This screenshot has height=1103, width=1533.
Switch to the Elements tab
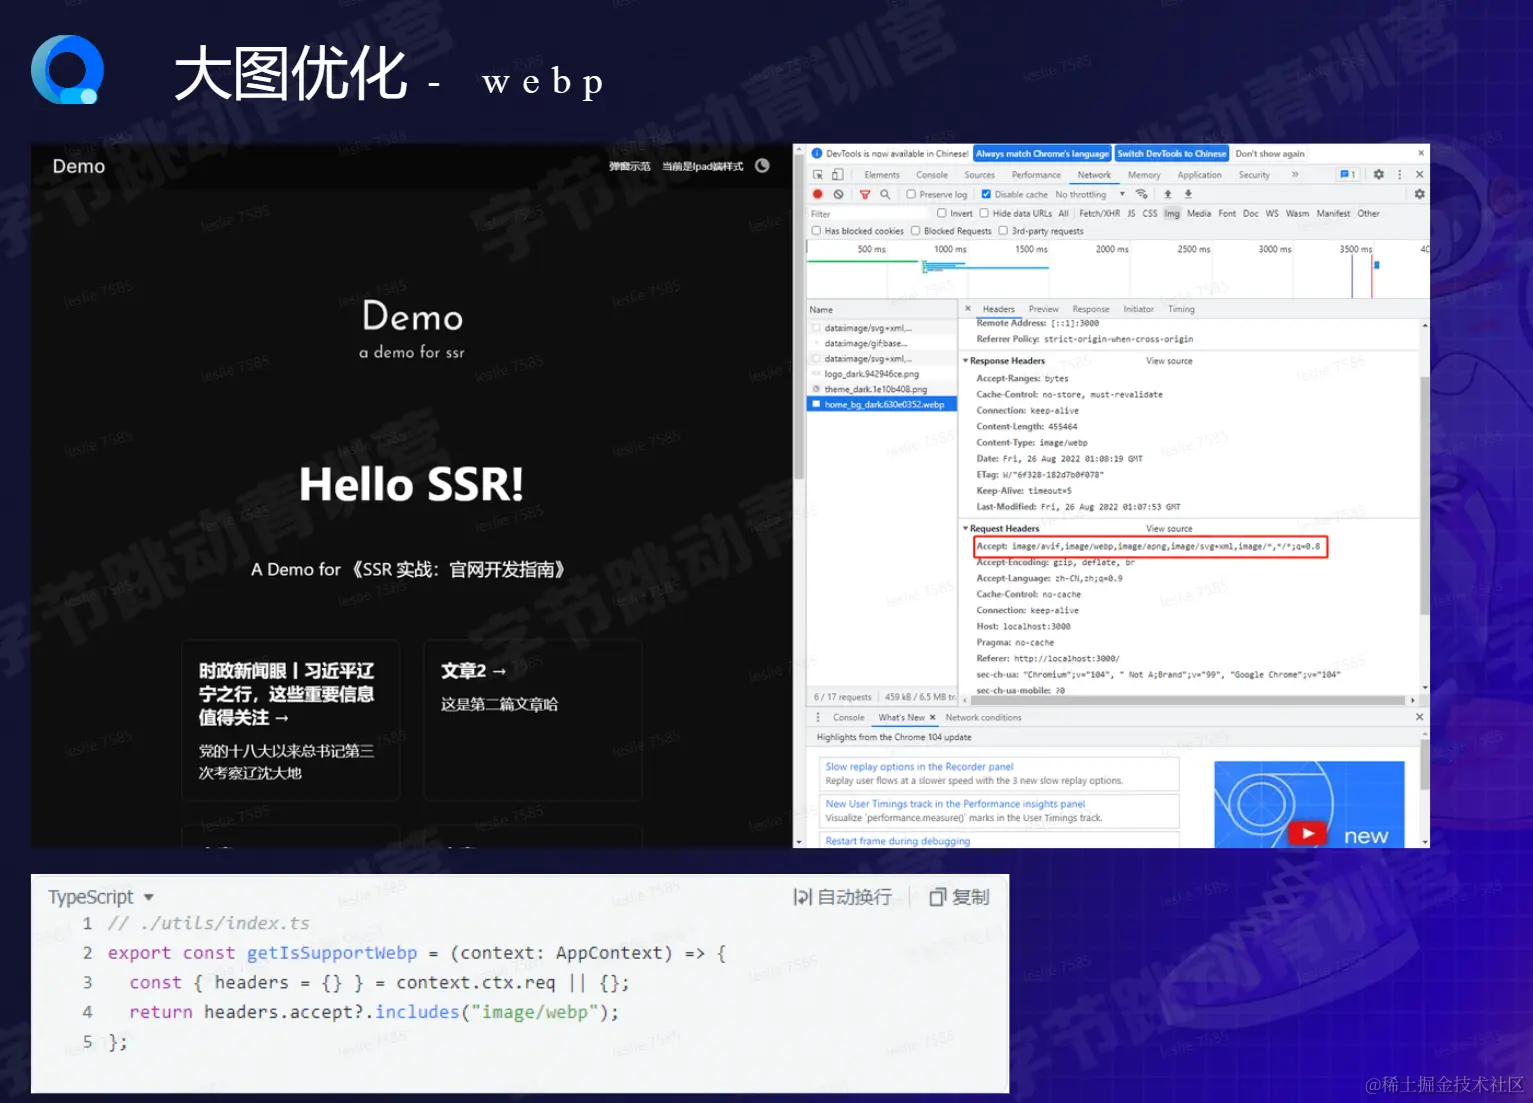click(x=882, y=175)
